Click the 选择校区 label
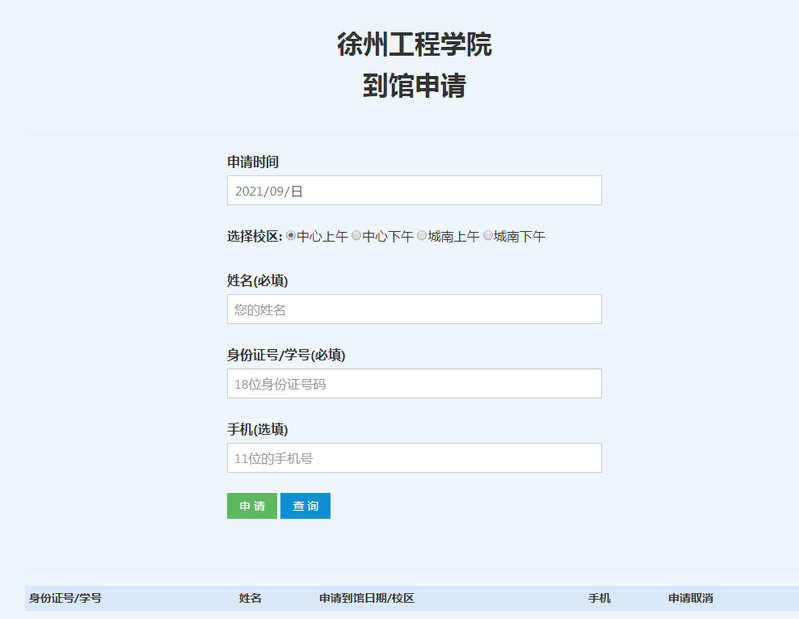 tap(255, 237)
